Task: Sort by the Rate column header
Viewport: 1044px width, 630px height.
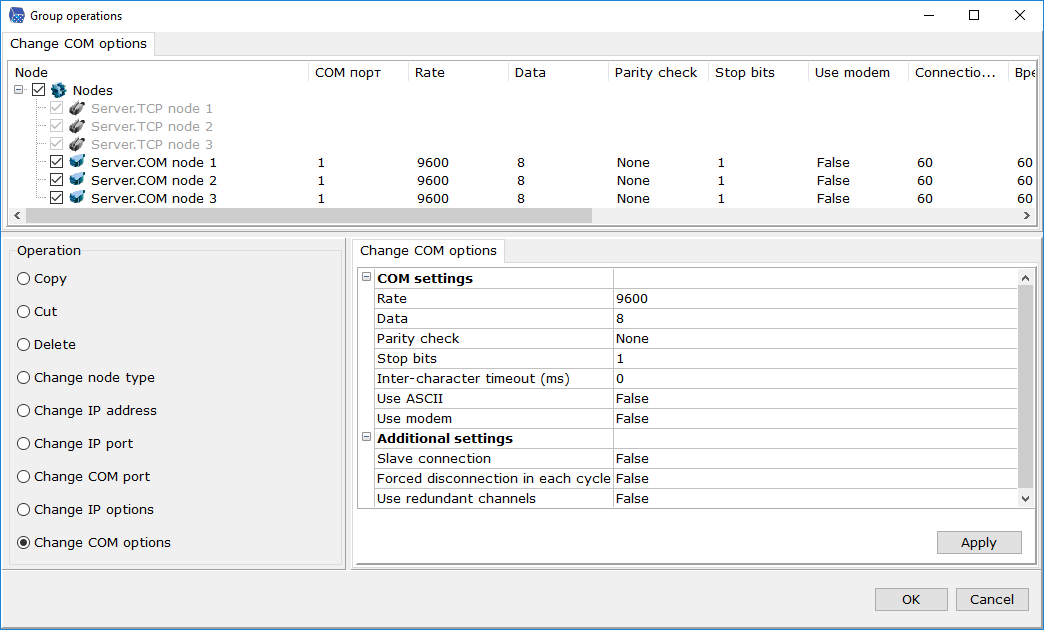Action: 458,72
